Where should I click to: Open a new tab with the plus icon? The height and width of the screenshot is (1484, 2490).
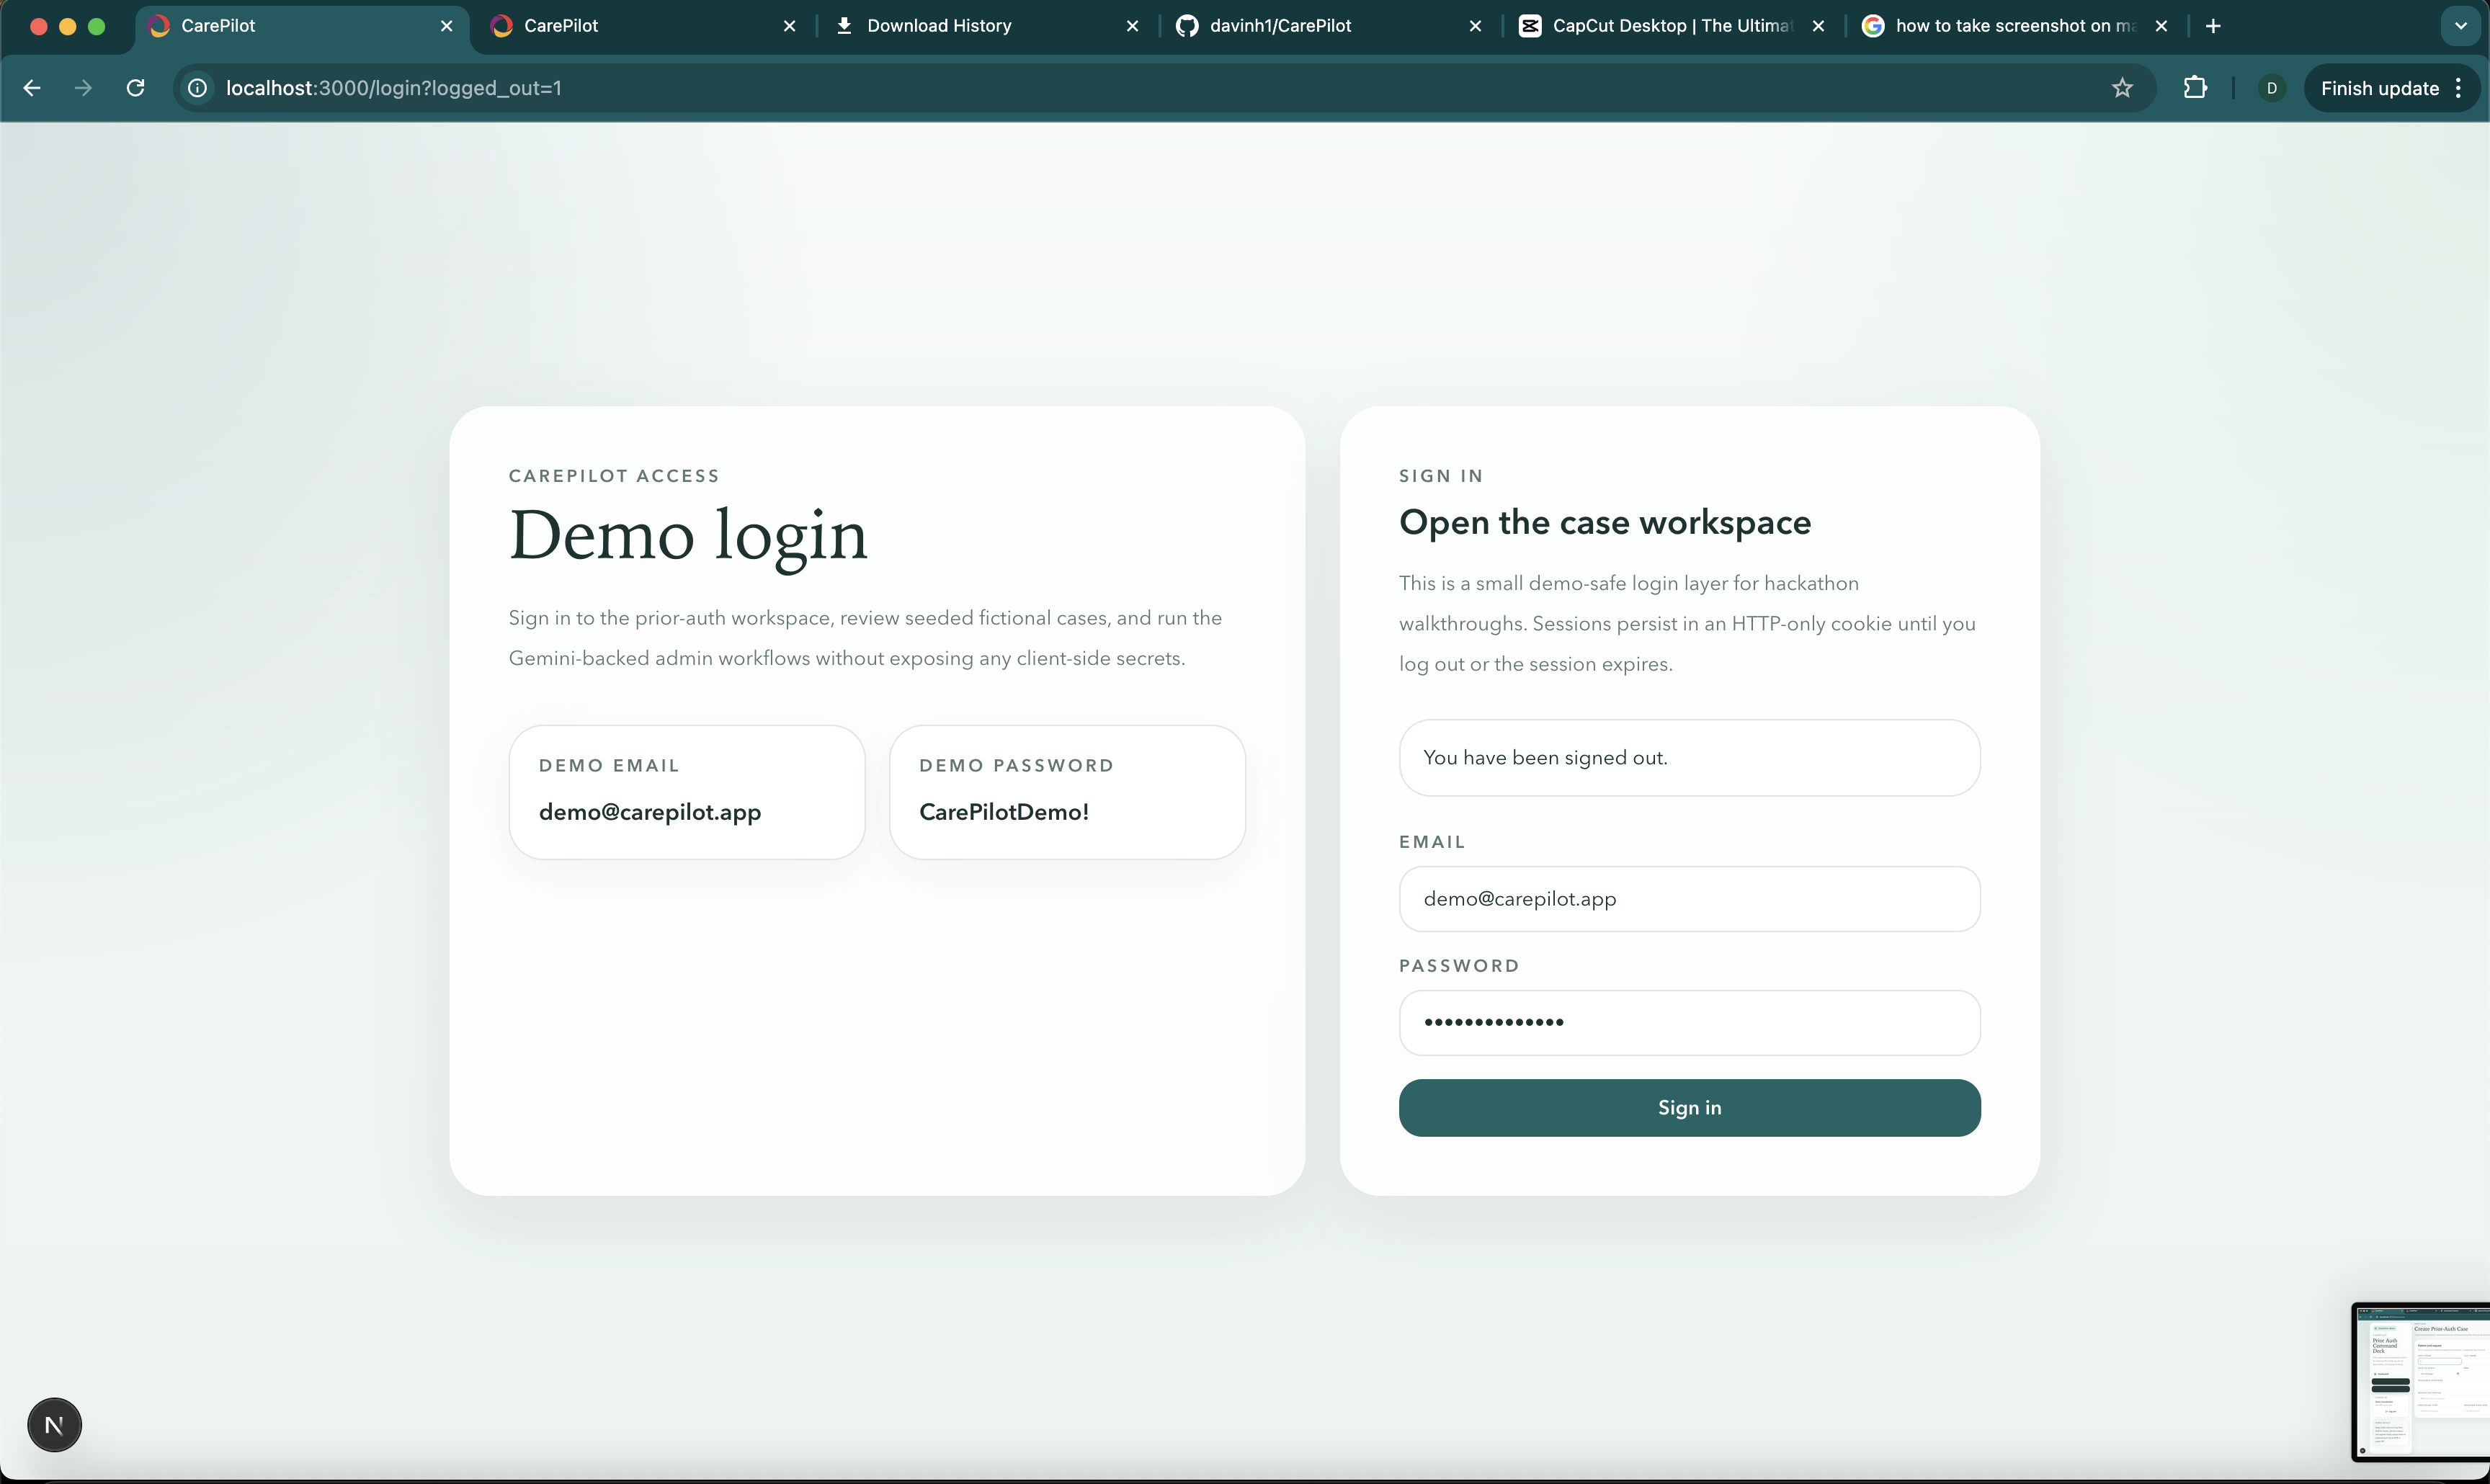coord(2213,26)
